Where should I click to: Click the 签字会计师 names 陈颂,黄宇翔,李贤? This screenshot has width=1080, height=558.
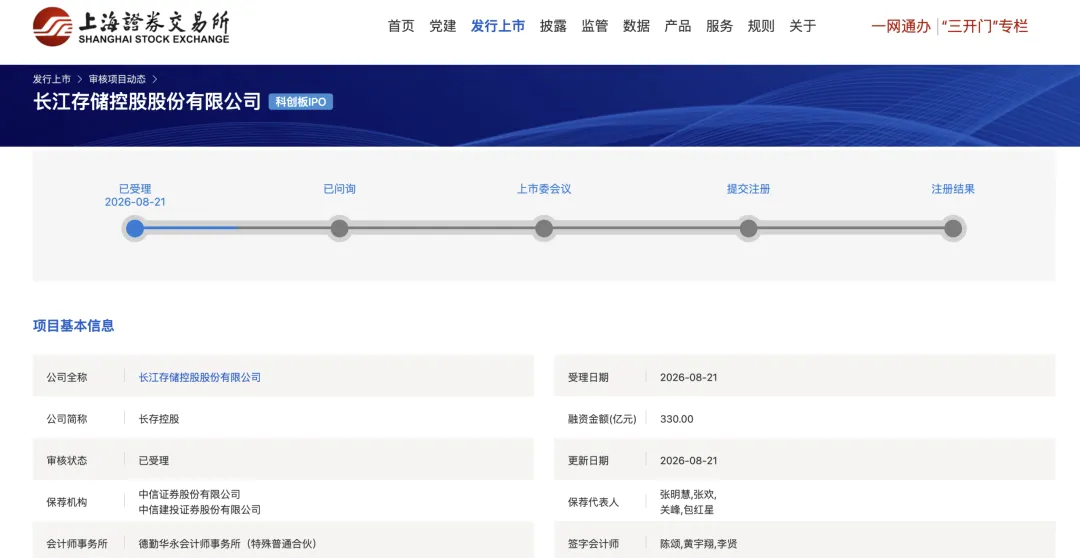[698, 544]
